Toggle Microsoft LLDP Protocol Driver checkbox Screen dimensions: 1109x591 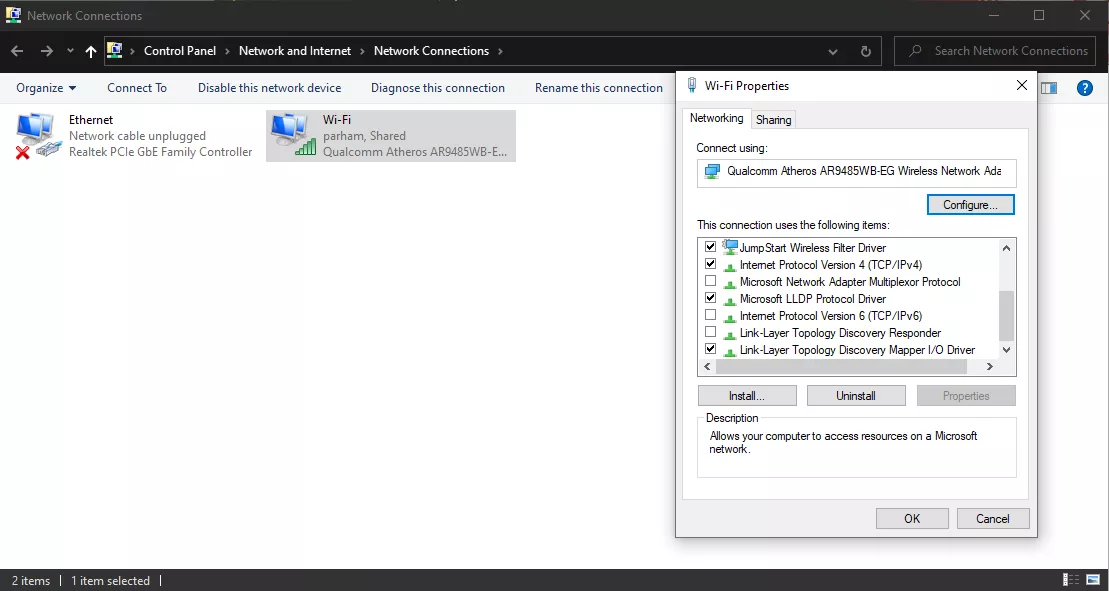[x=711, y=298]
